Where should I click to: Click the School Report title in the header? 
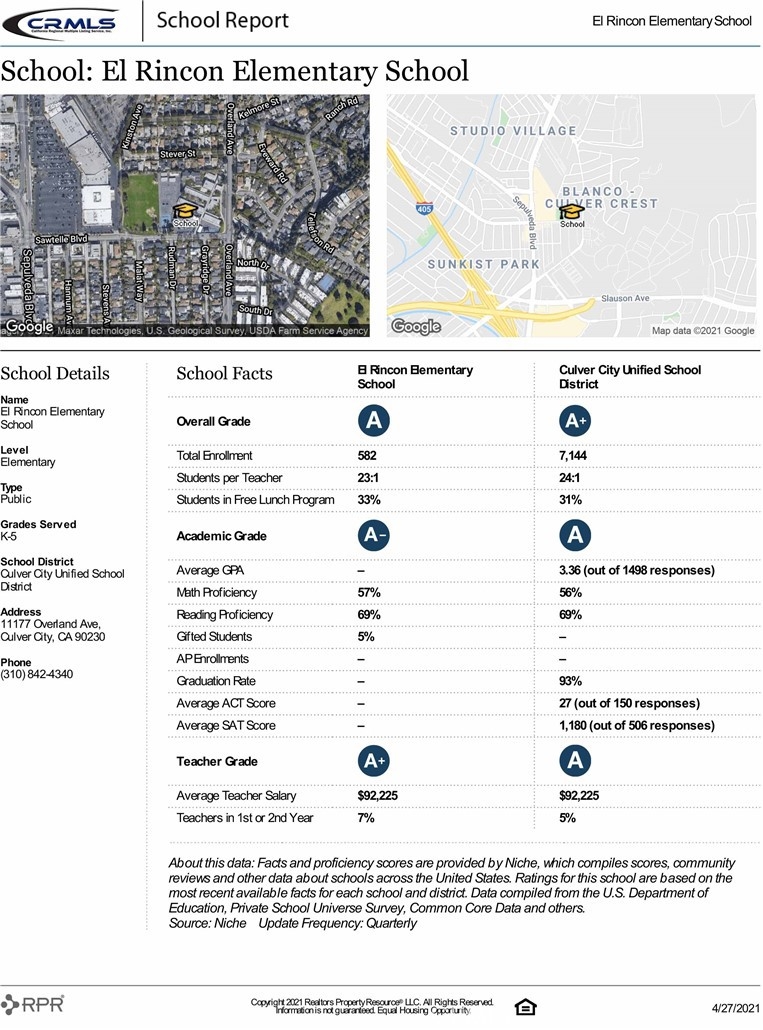222,20
